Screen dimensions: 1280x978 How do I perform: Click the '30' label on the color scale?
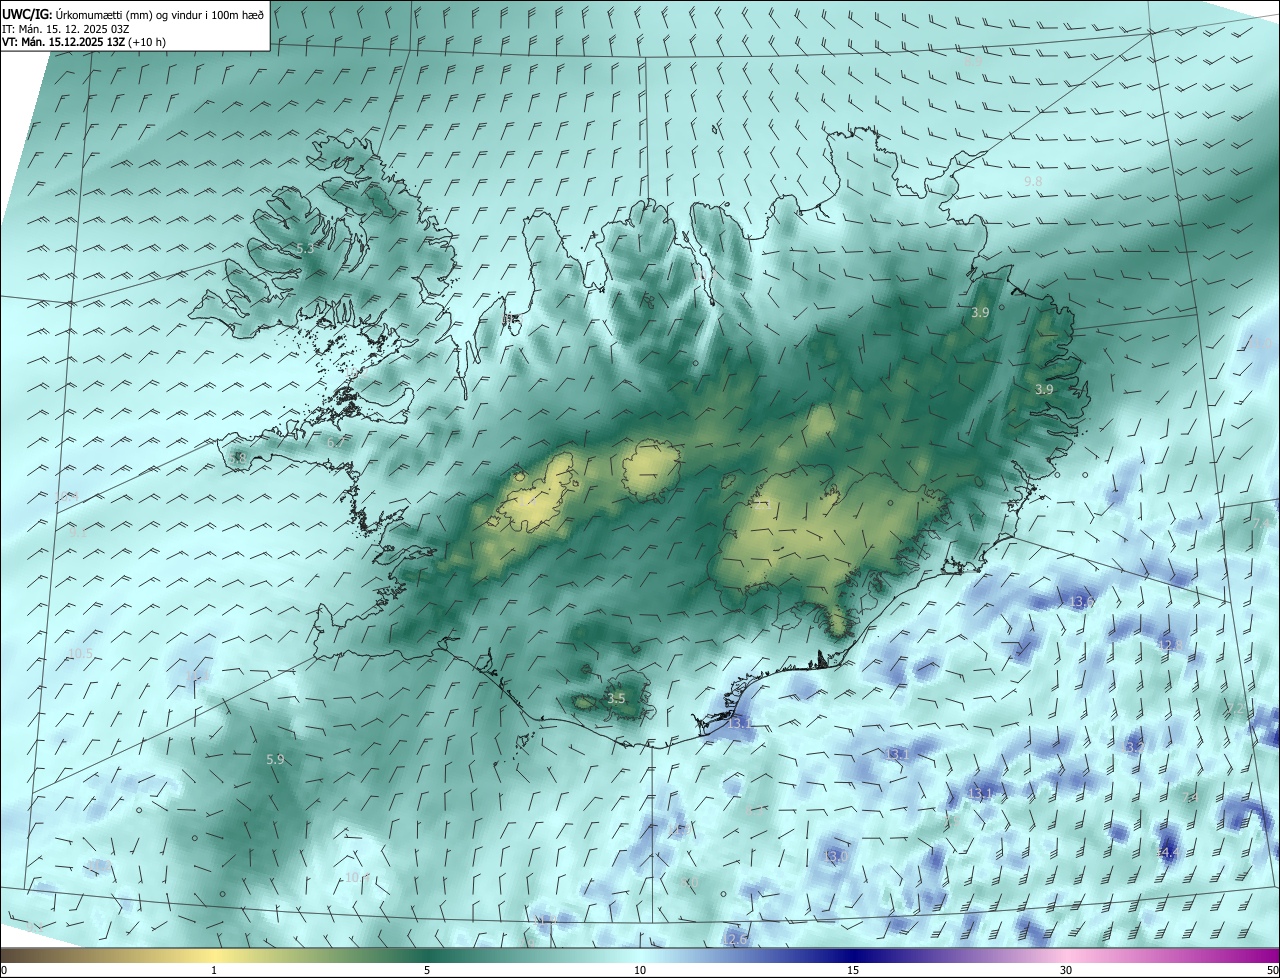(1066, 971)
